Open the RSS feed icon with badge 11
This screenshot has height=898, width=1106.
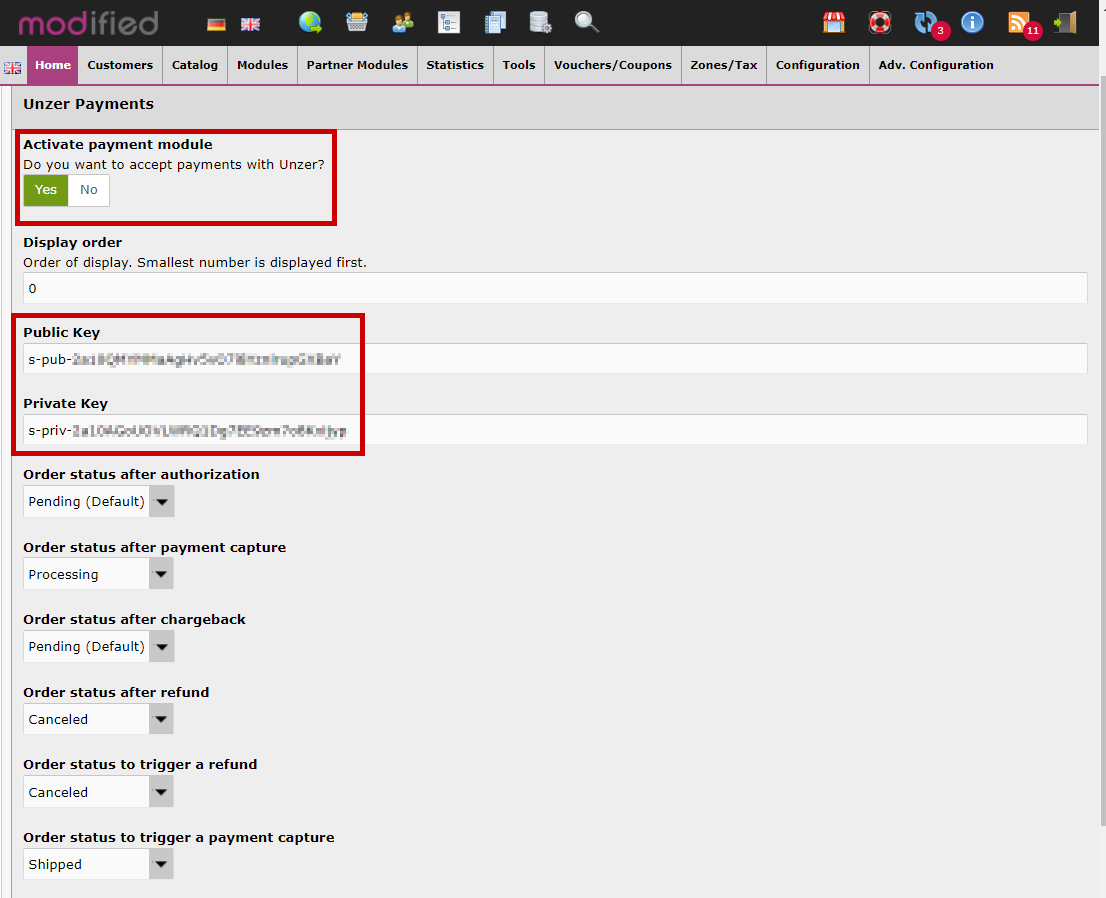[x=1023, y=24]
